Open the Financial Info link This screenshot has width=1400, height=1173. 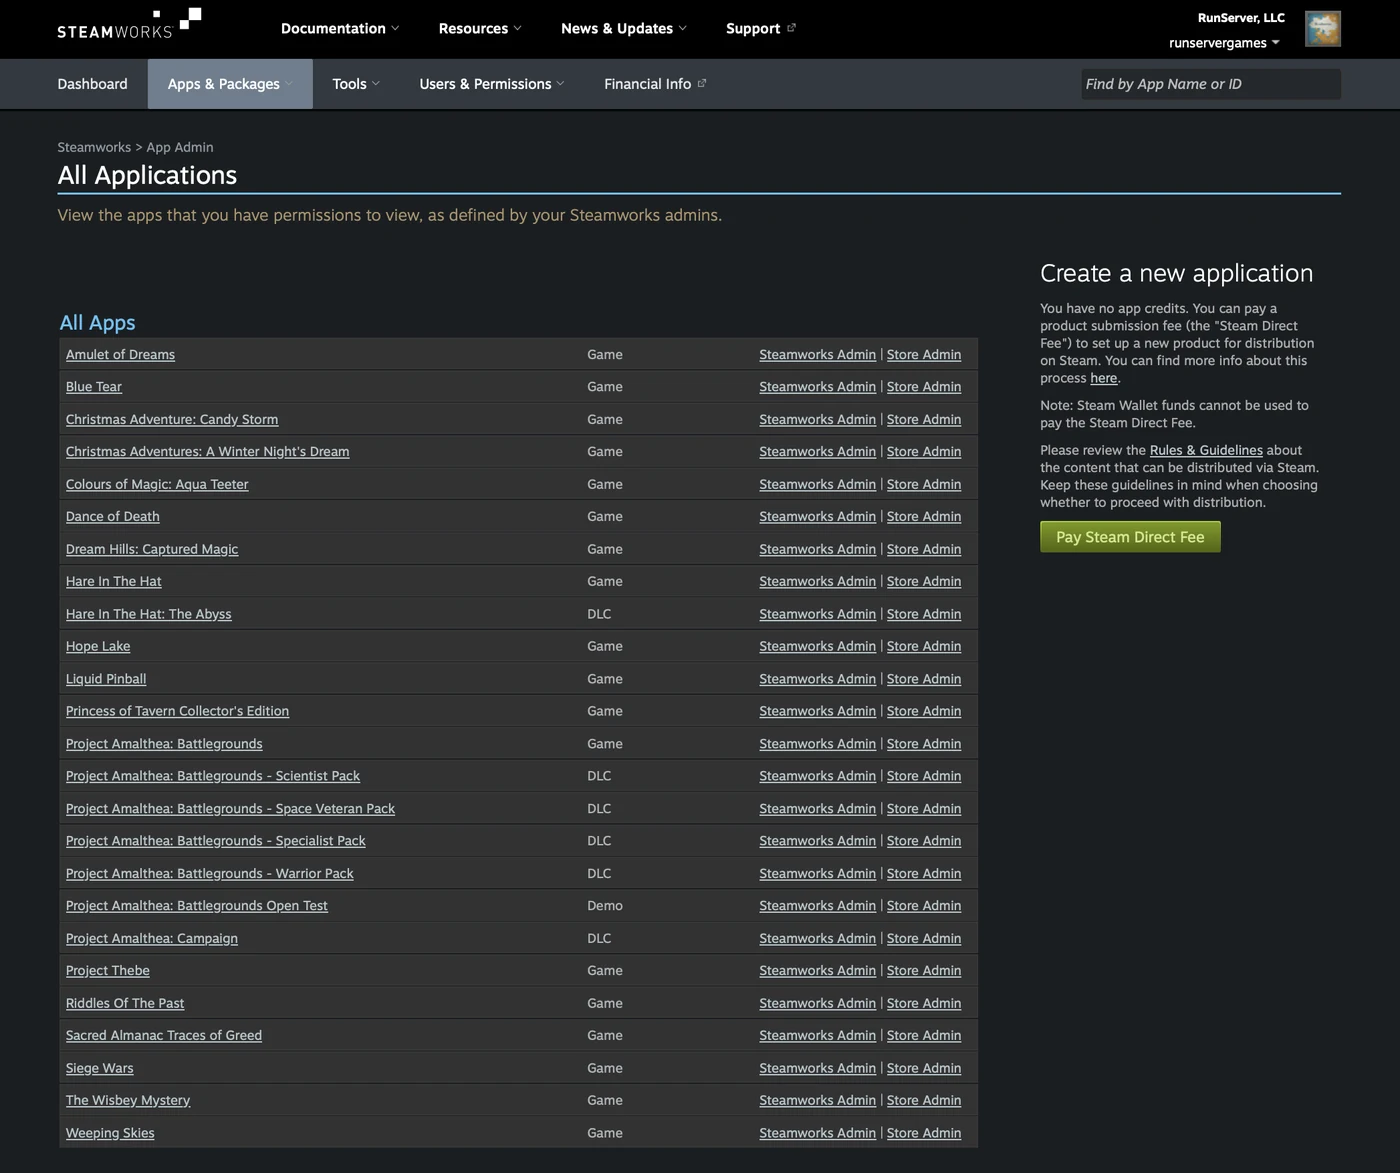[655, 84]
